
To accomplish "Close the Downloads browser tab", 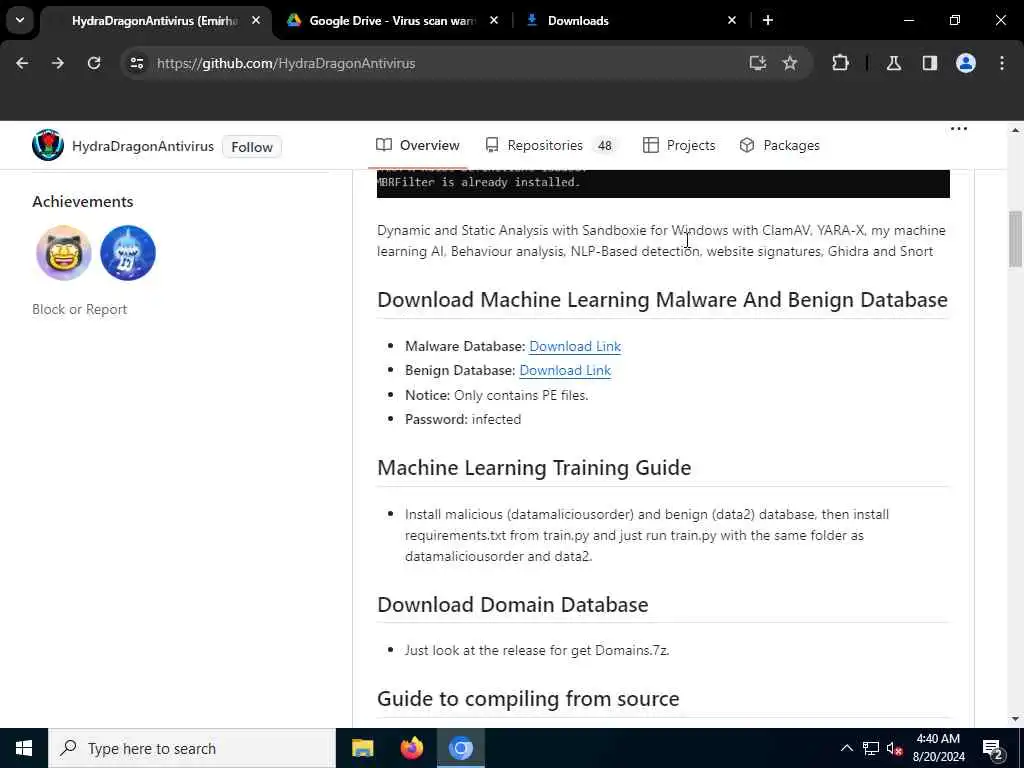I will (x=731, y=21).
